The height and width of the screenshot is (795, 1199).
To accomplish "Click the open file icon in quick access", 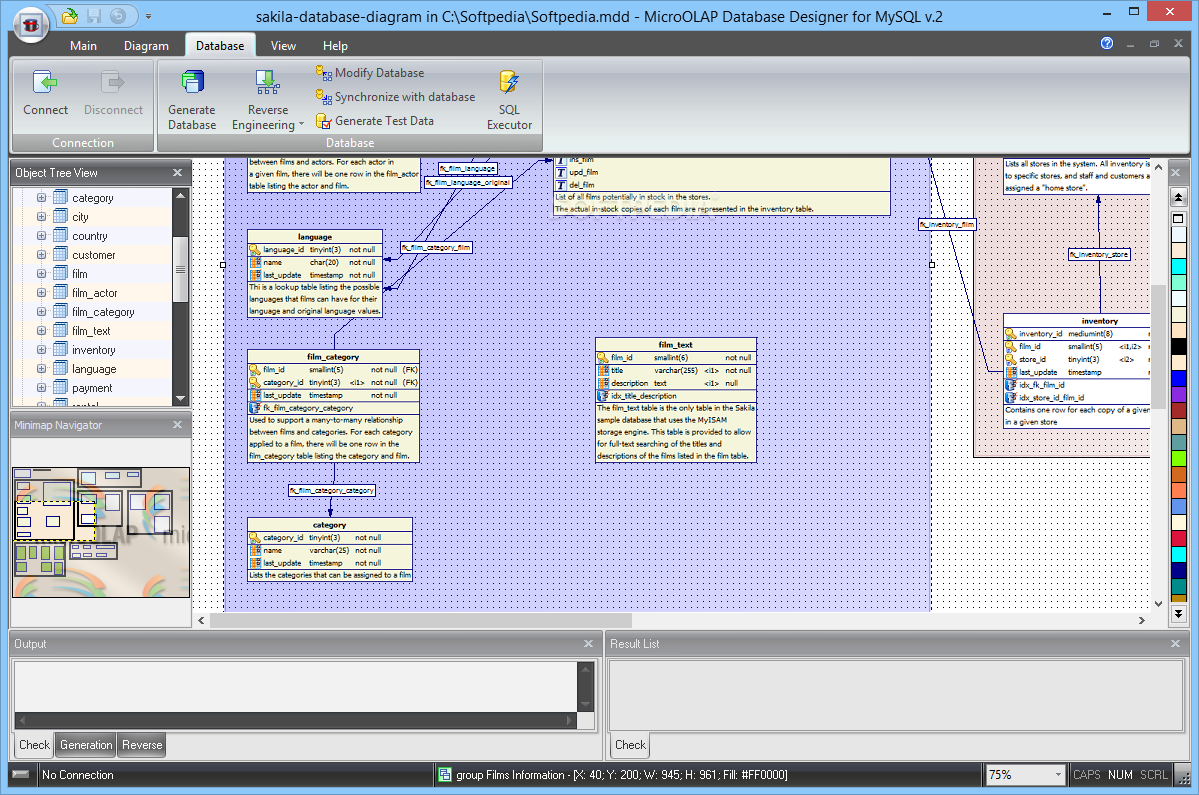I will (x=70, y=15).
